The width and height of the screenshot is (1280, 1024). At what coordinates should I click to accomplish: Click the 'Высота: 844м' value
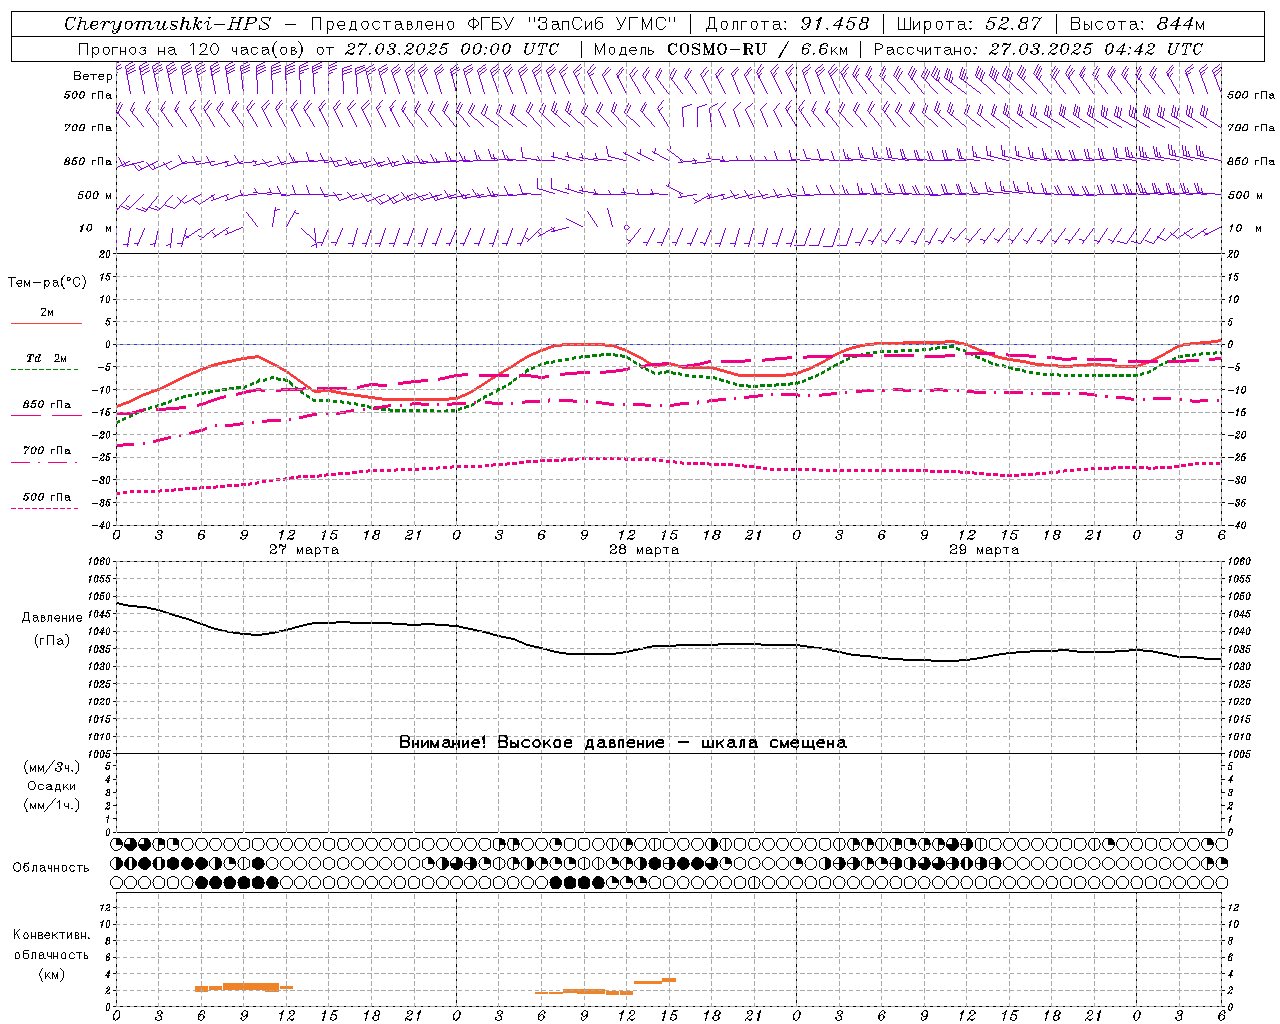click(x=1137, y=24)
